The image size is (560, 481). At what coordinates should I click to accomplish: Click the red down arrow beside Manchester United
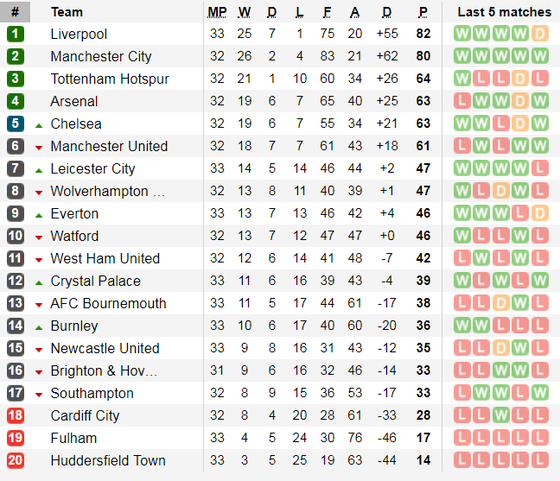pyautogui.click(x=39, y=148)
